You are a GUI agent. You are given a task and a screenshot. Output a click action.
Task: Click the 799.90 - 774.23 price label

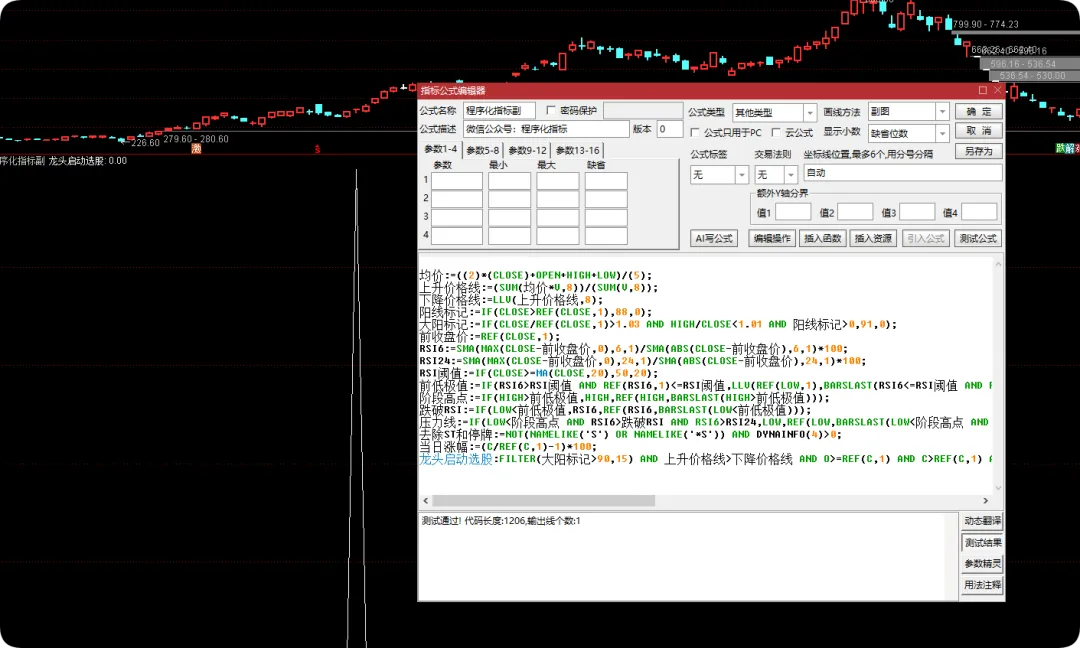pyautogui.click(x=986, y=24)
